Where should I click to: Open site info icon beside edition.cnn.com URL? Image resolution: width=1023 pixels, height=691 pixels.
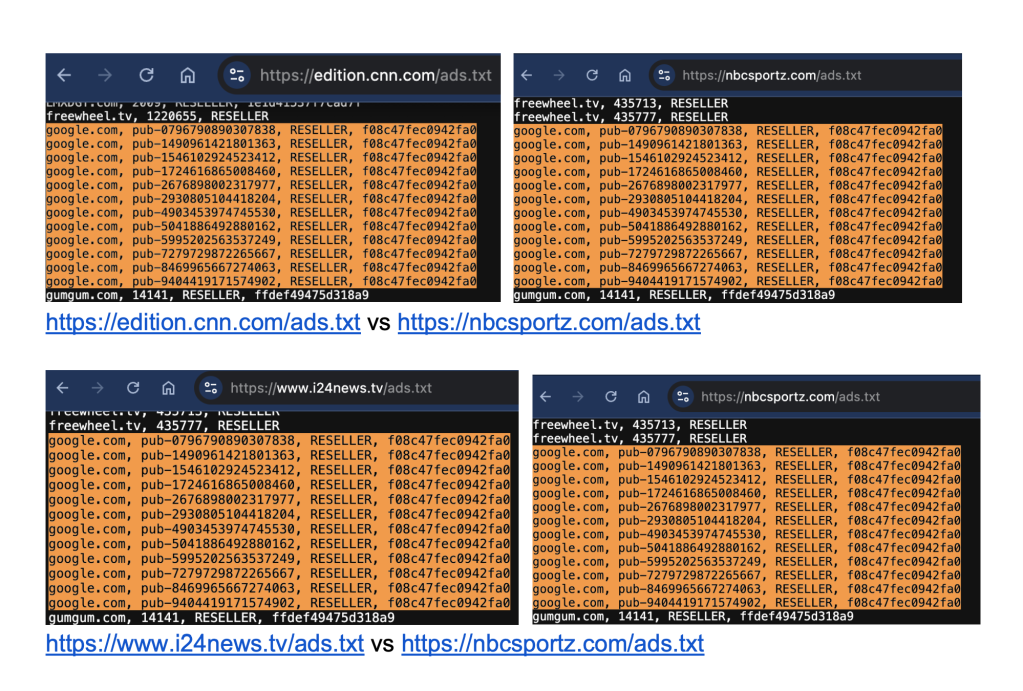(x=236, y=75)
